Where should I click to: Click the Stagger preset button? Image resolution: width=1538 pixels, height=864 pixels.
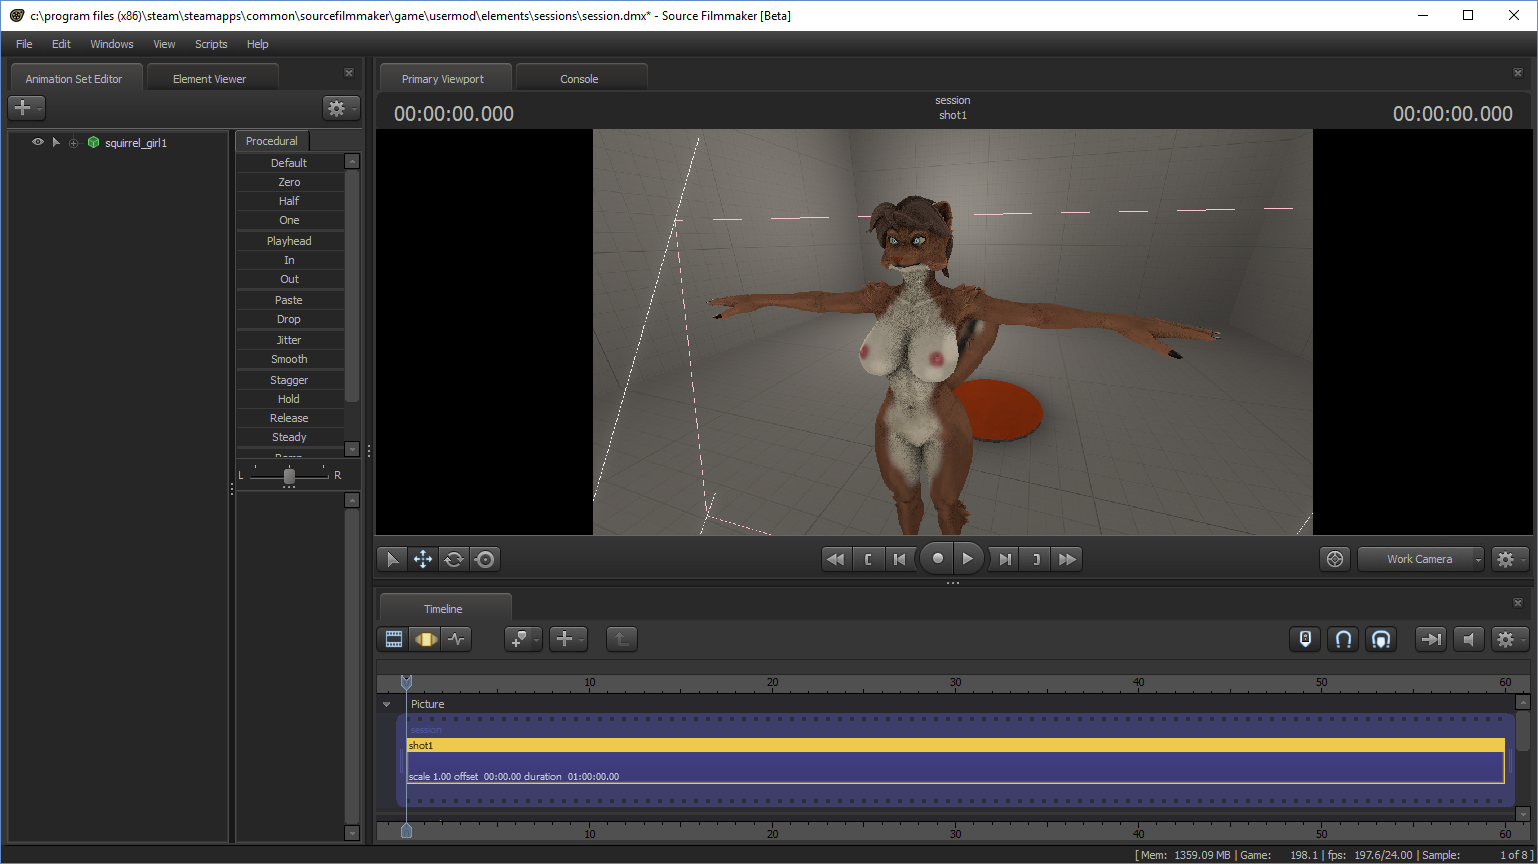pos(289,380)
